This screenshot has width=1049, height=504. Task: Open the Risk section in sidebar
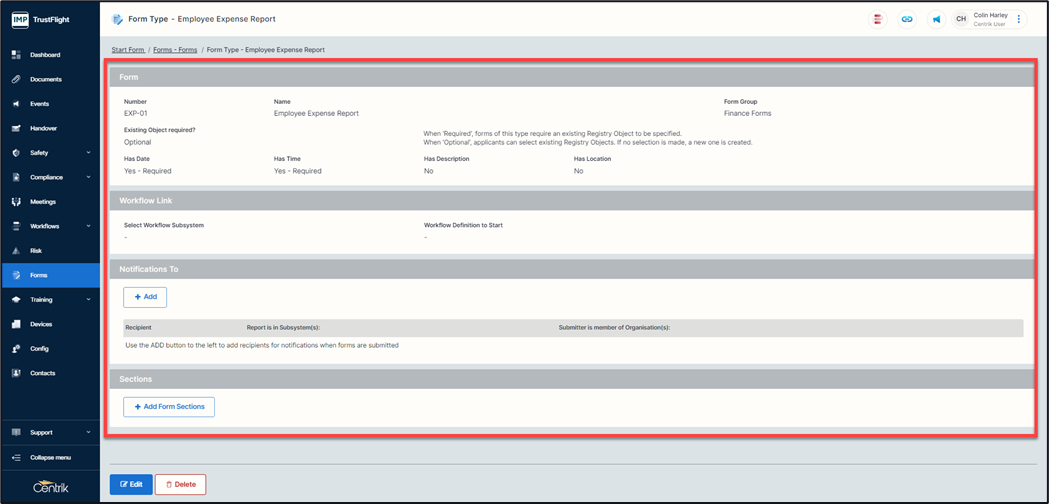click(38, 251)
